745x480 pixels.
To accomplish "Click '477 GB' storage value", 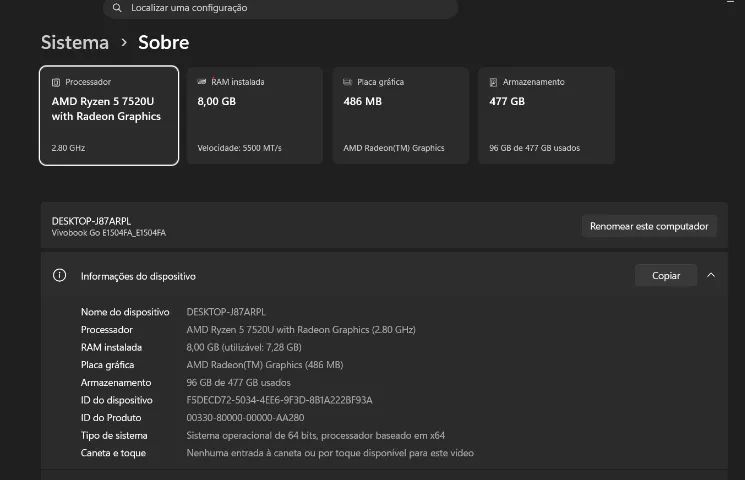I will tap(507, 101).
